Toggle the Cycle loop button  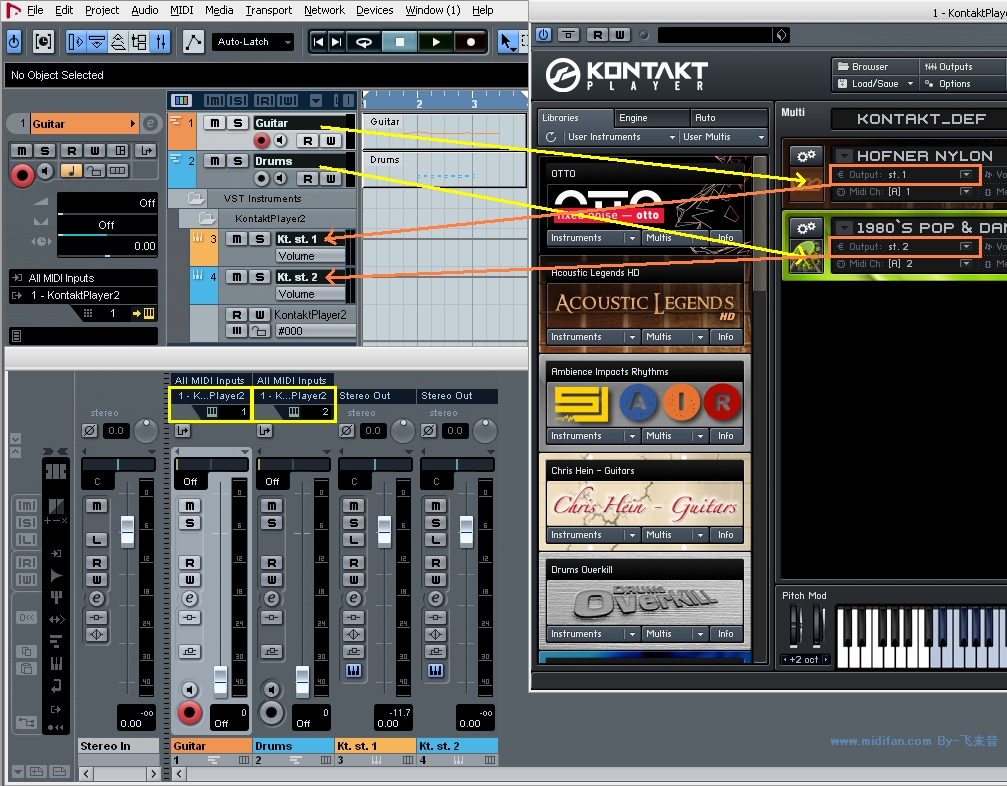363,42
